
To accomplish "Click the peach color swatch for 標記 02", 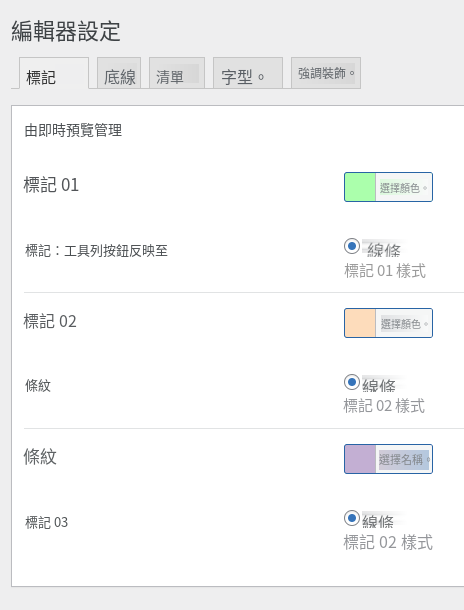I will pos(360,323).
